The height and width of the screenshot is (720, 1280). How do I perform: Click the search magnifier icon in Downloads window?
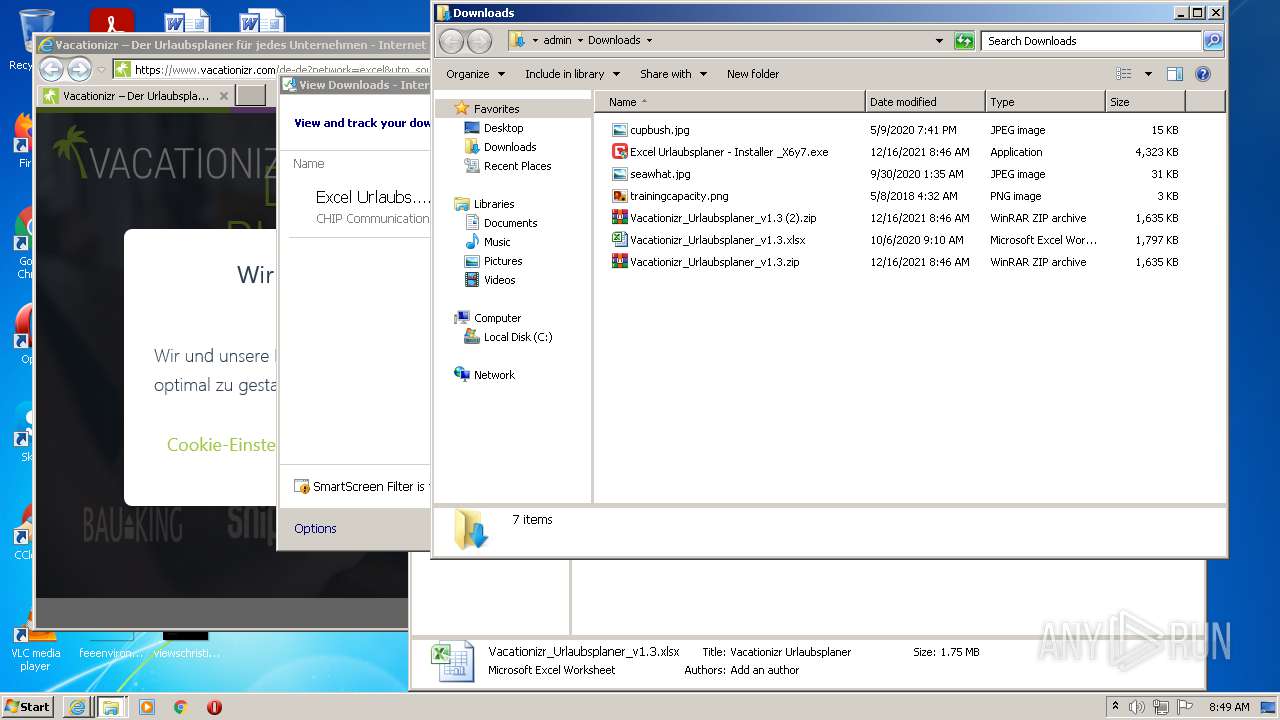pyautogui.click(x=1213, y=41)
